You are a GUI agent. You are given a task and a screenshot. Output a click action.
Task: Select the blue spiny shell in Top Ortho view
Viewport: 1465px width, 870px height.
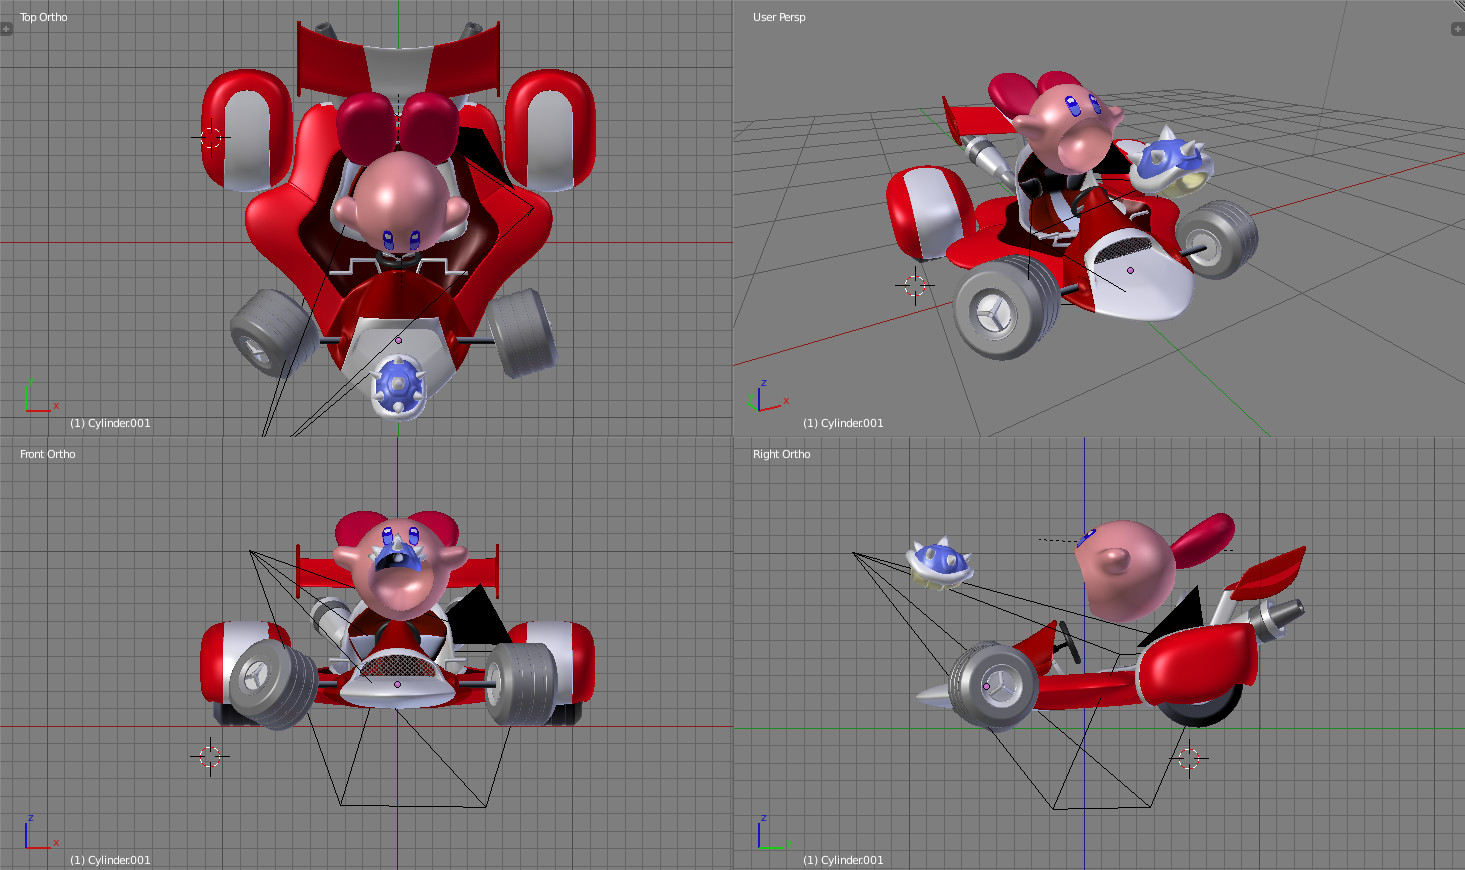tap(399, 387)
